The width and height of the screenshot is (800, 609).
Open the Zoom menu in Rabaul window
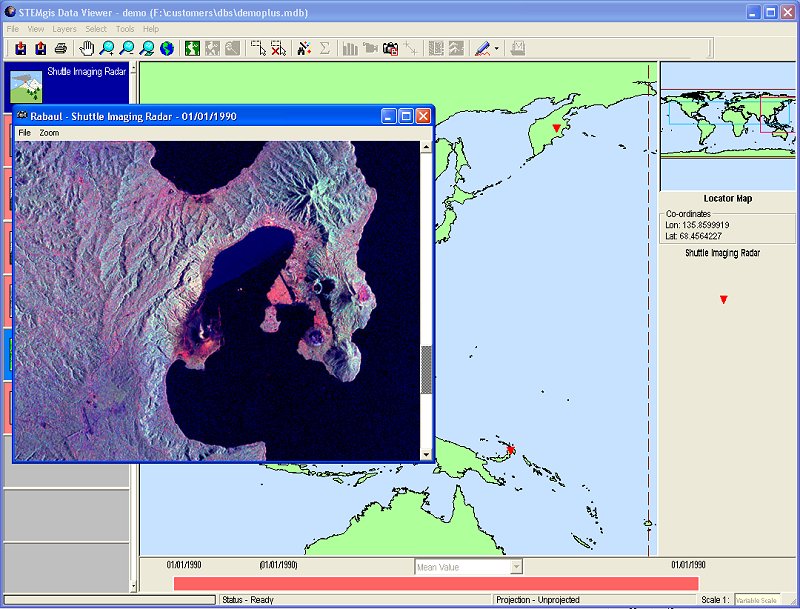point(49,133)
